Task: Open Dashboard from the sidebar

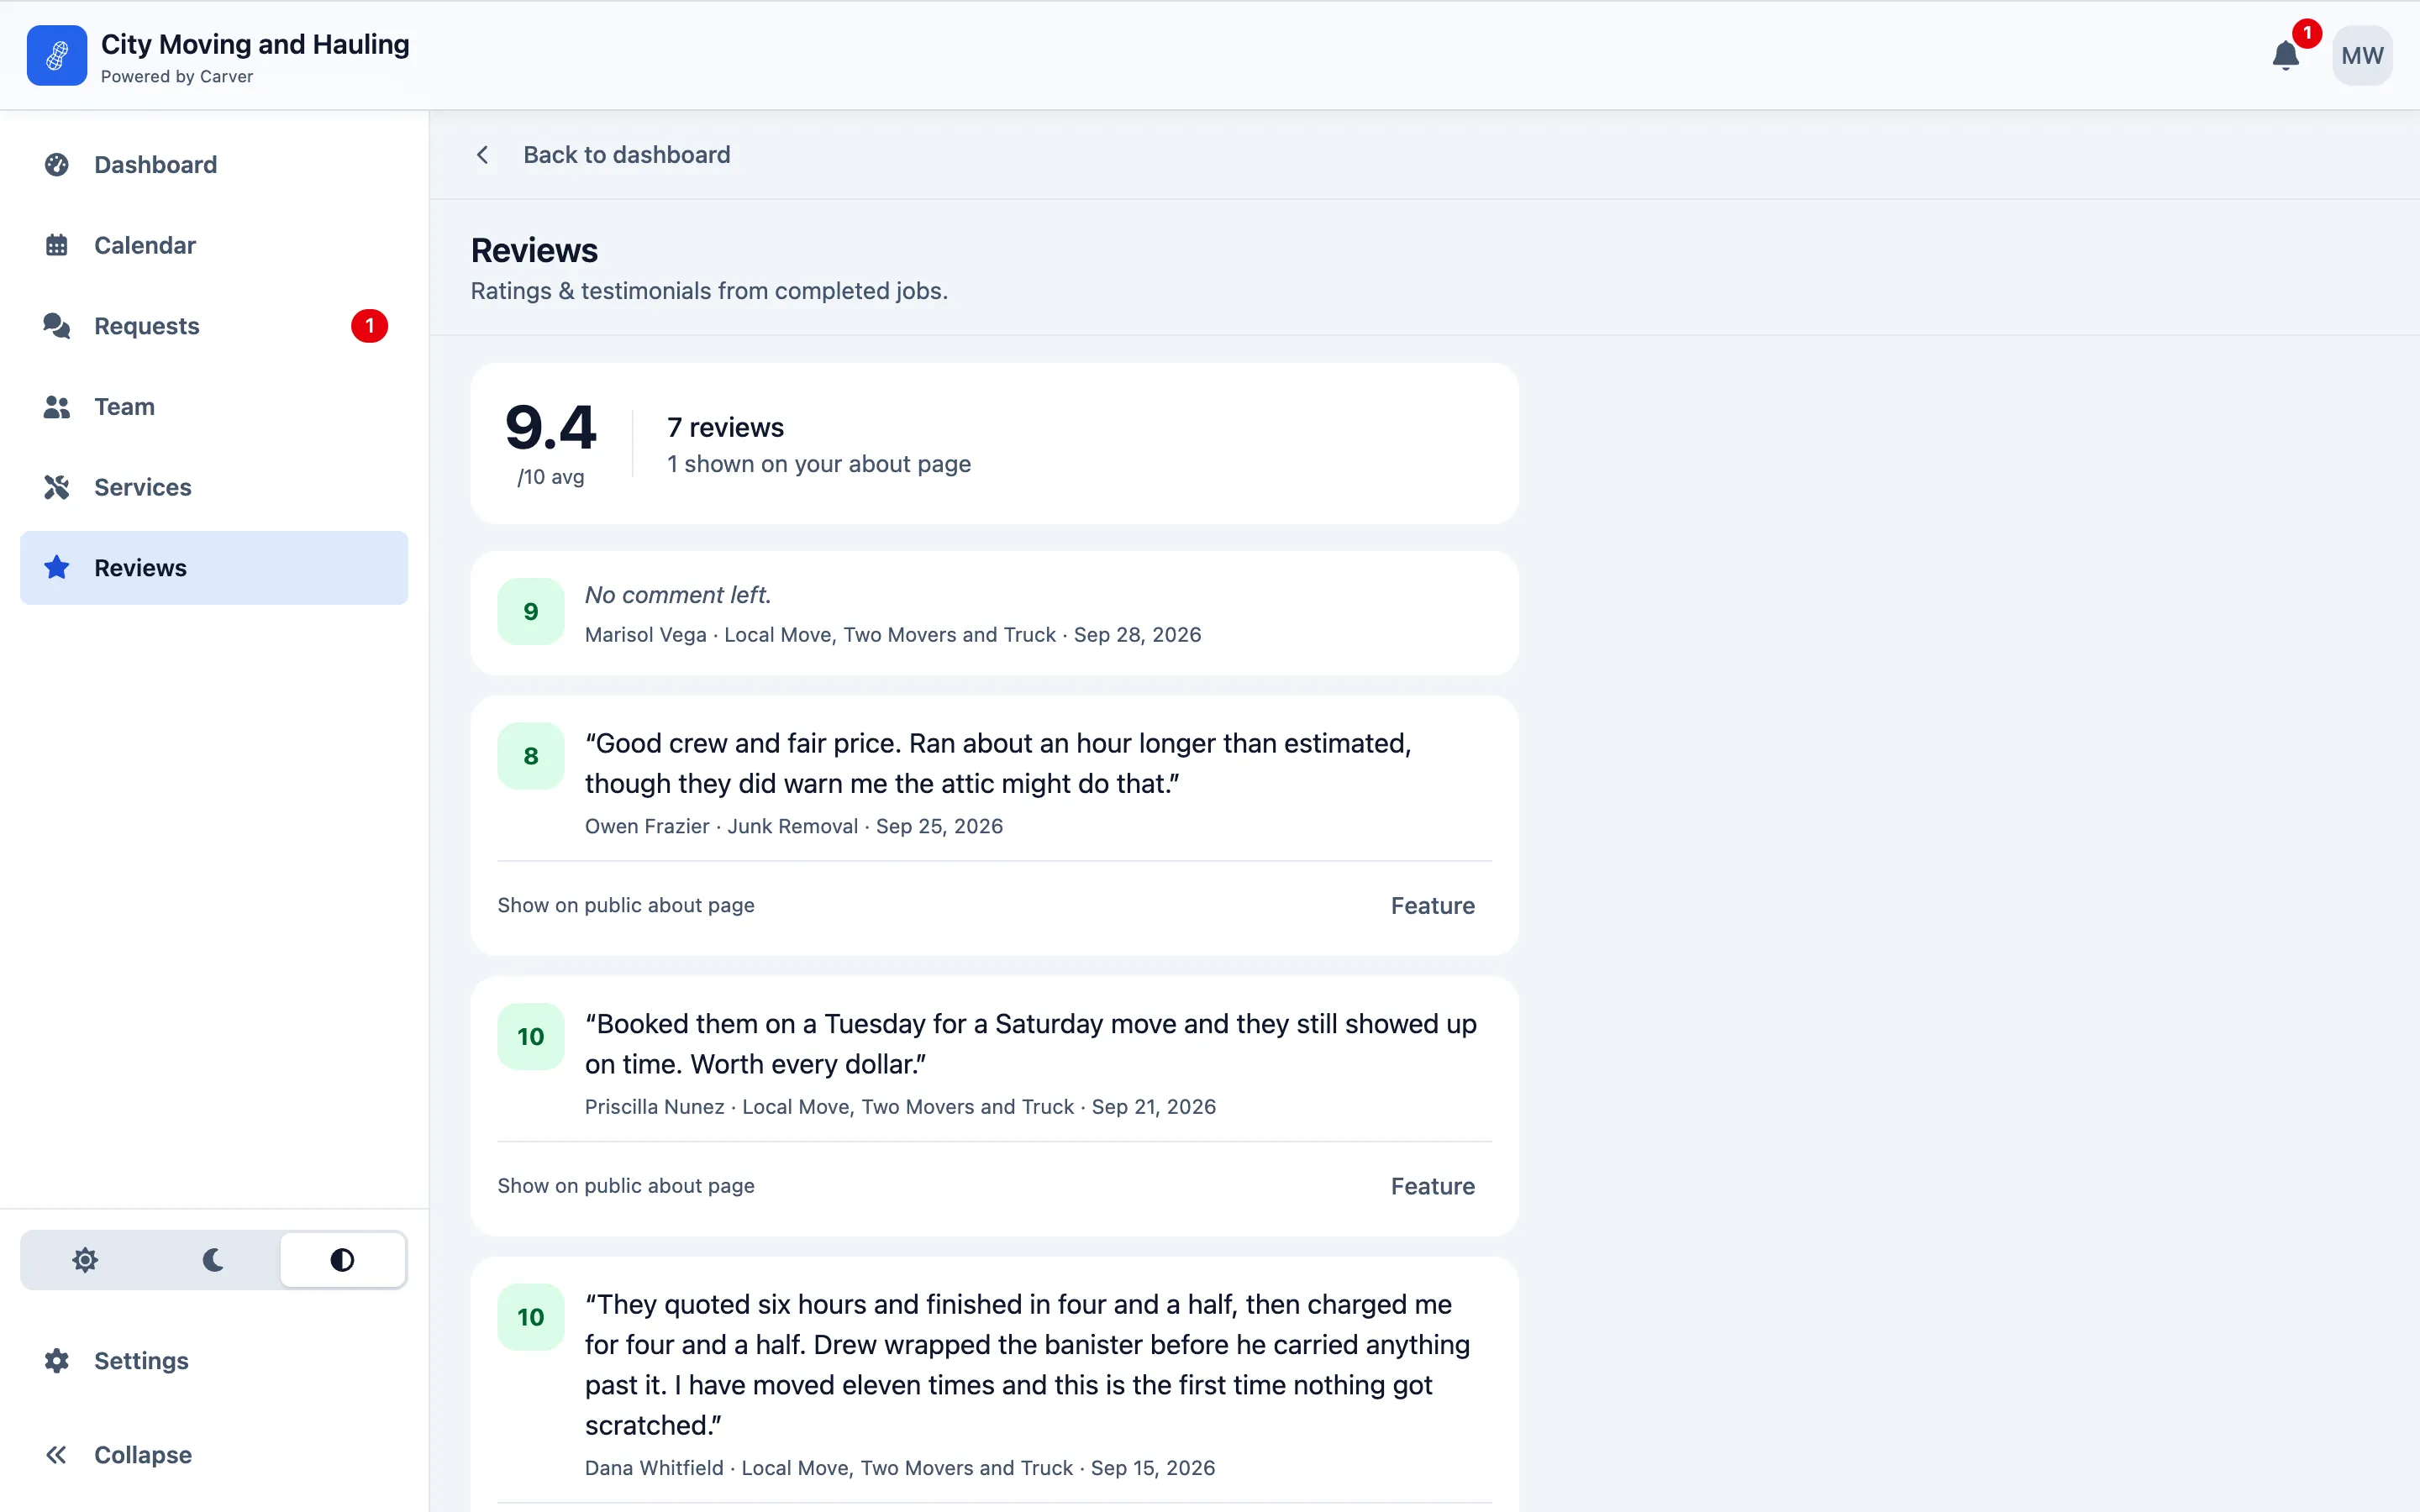Action: tap(214, 165)
